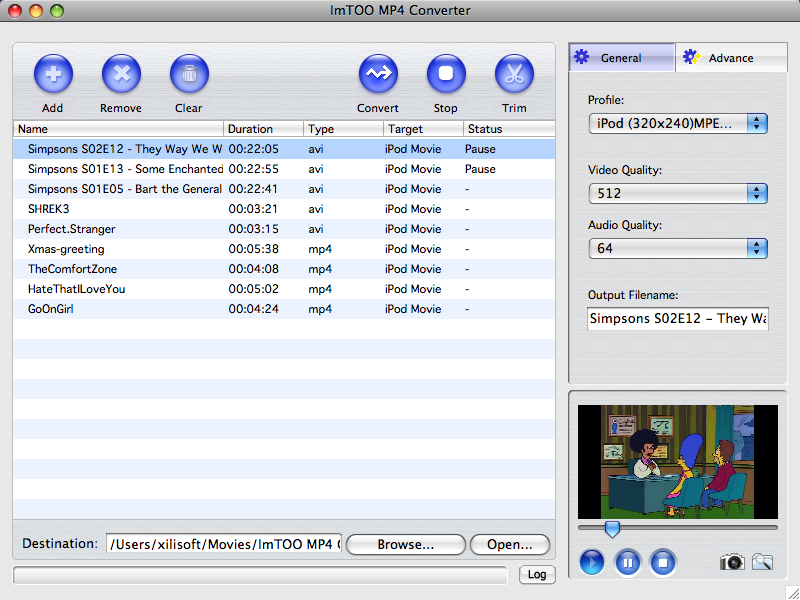Select the Simpsons S01E13 row
800x600 pixels.
[x=284, y=169]
